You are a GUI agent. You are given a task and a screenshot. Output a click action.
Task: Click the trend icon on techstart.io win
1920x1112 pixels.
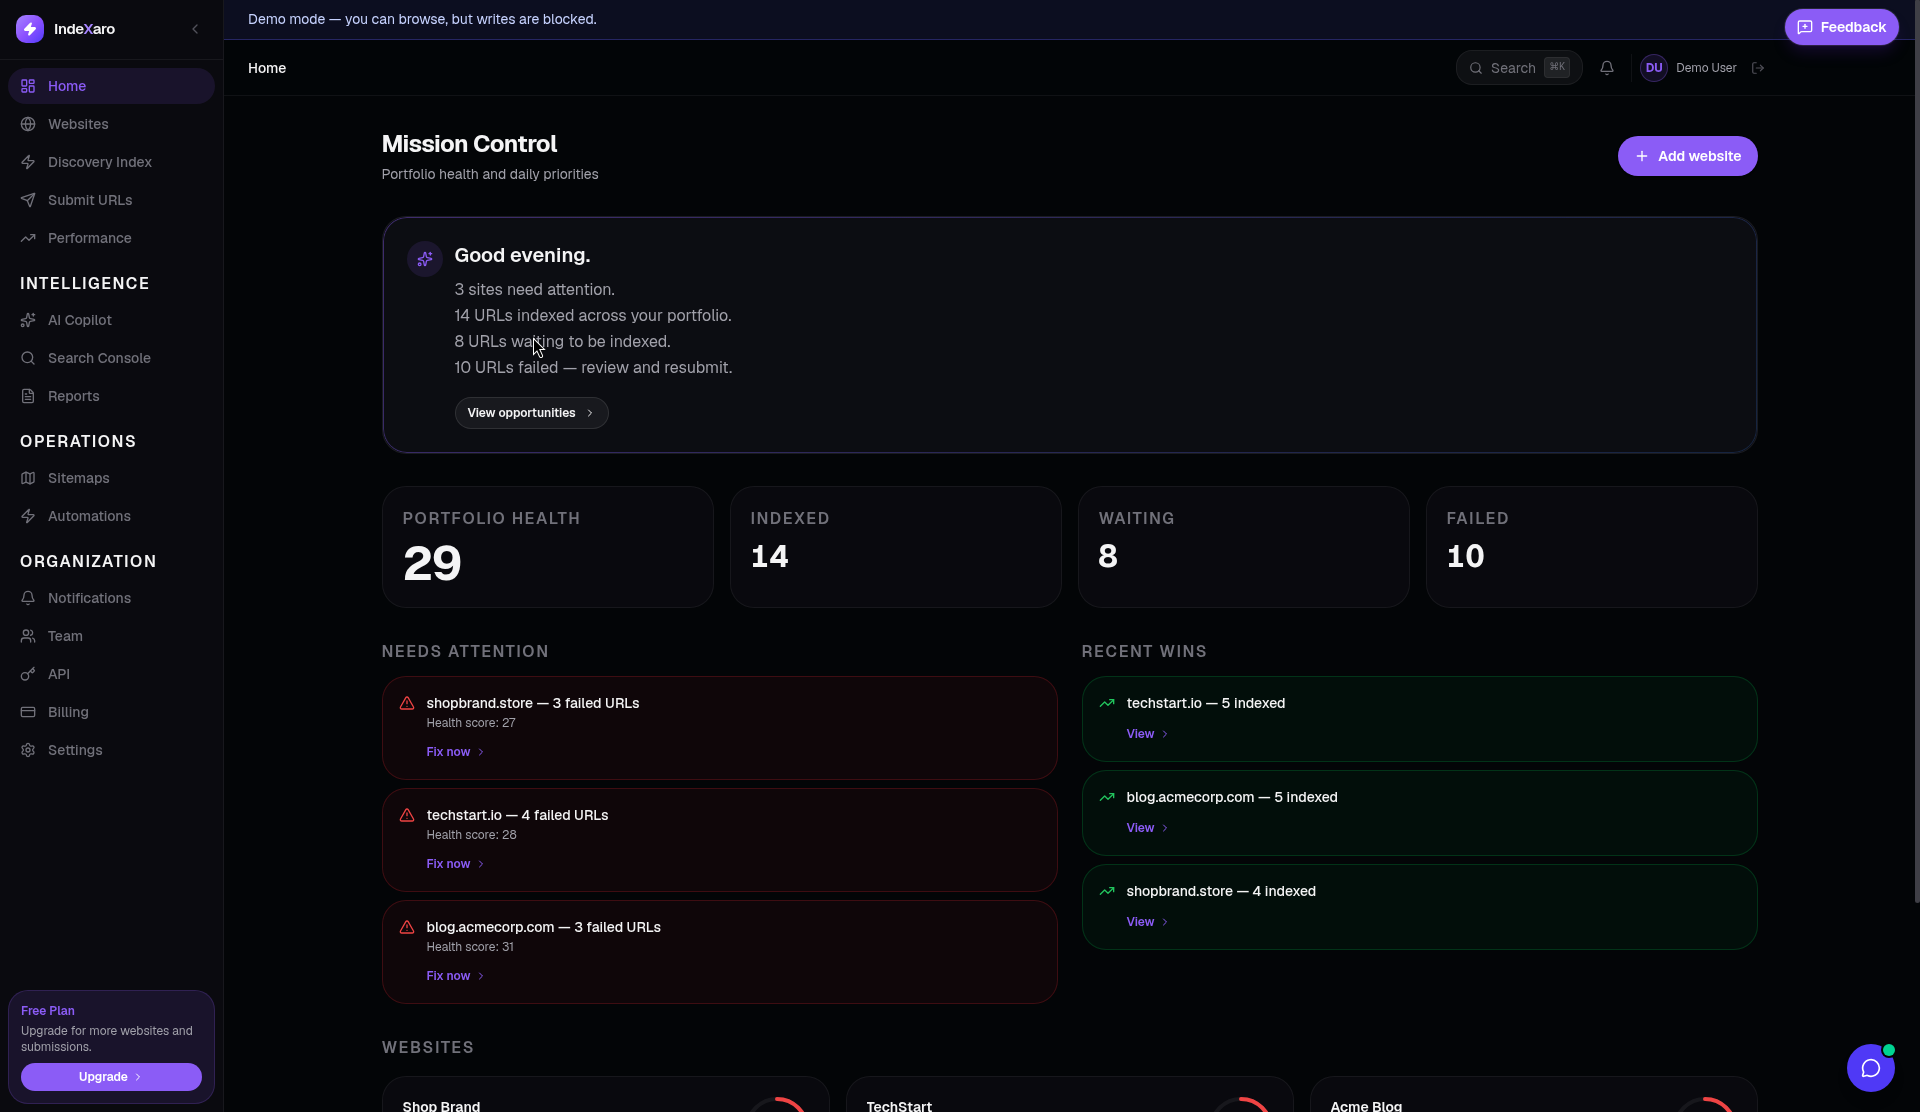[x=1107, y=703]
